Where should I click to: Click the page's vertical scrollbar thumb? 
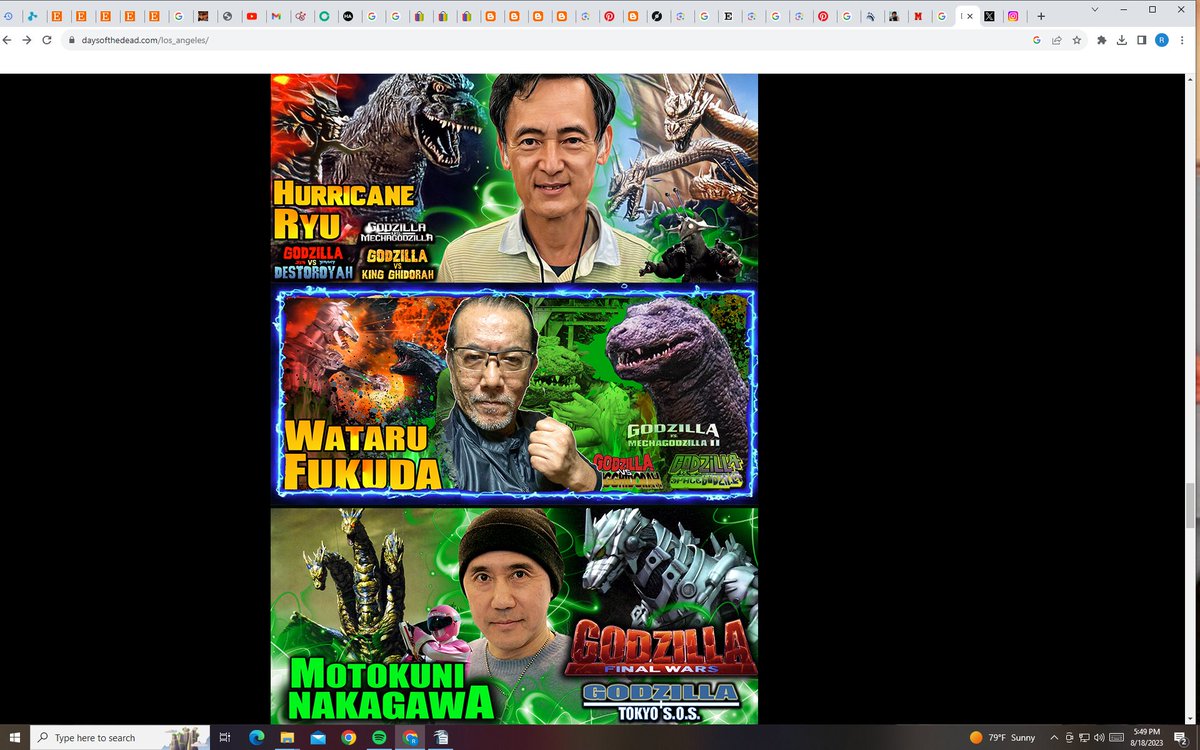point(1191,506)
